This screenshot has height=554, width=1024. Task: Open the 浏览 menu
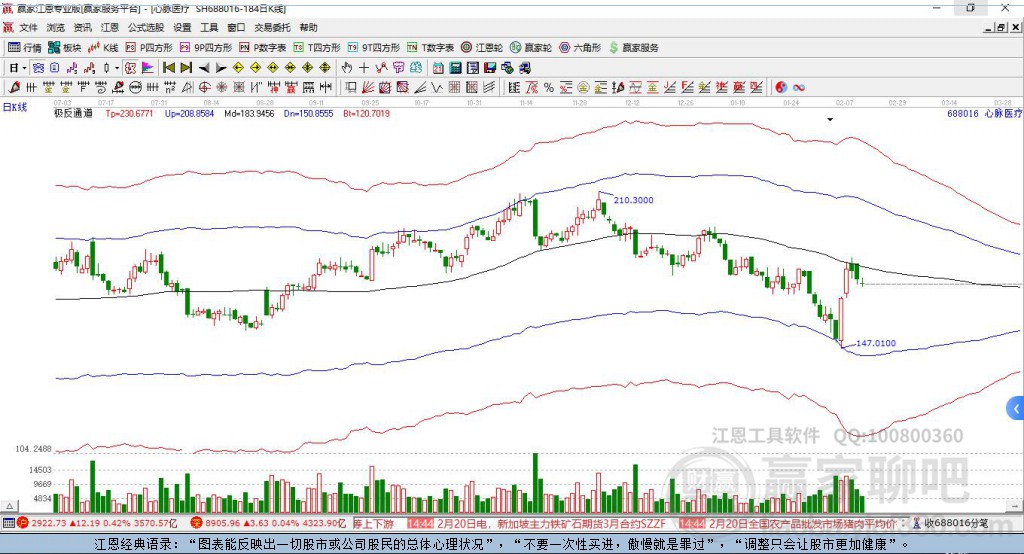coord(56,27)
